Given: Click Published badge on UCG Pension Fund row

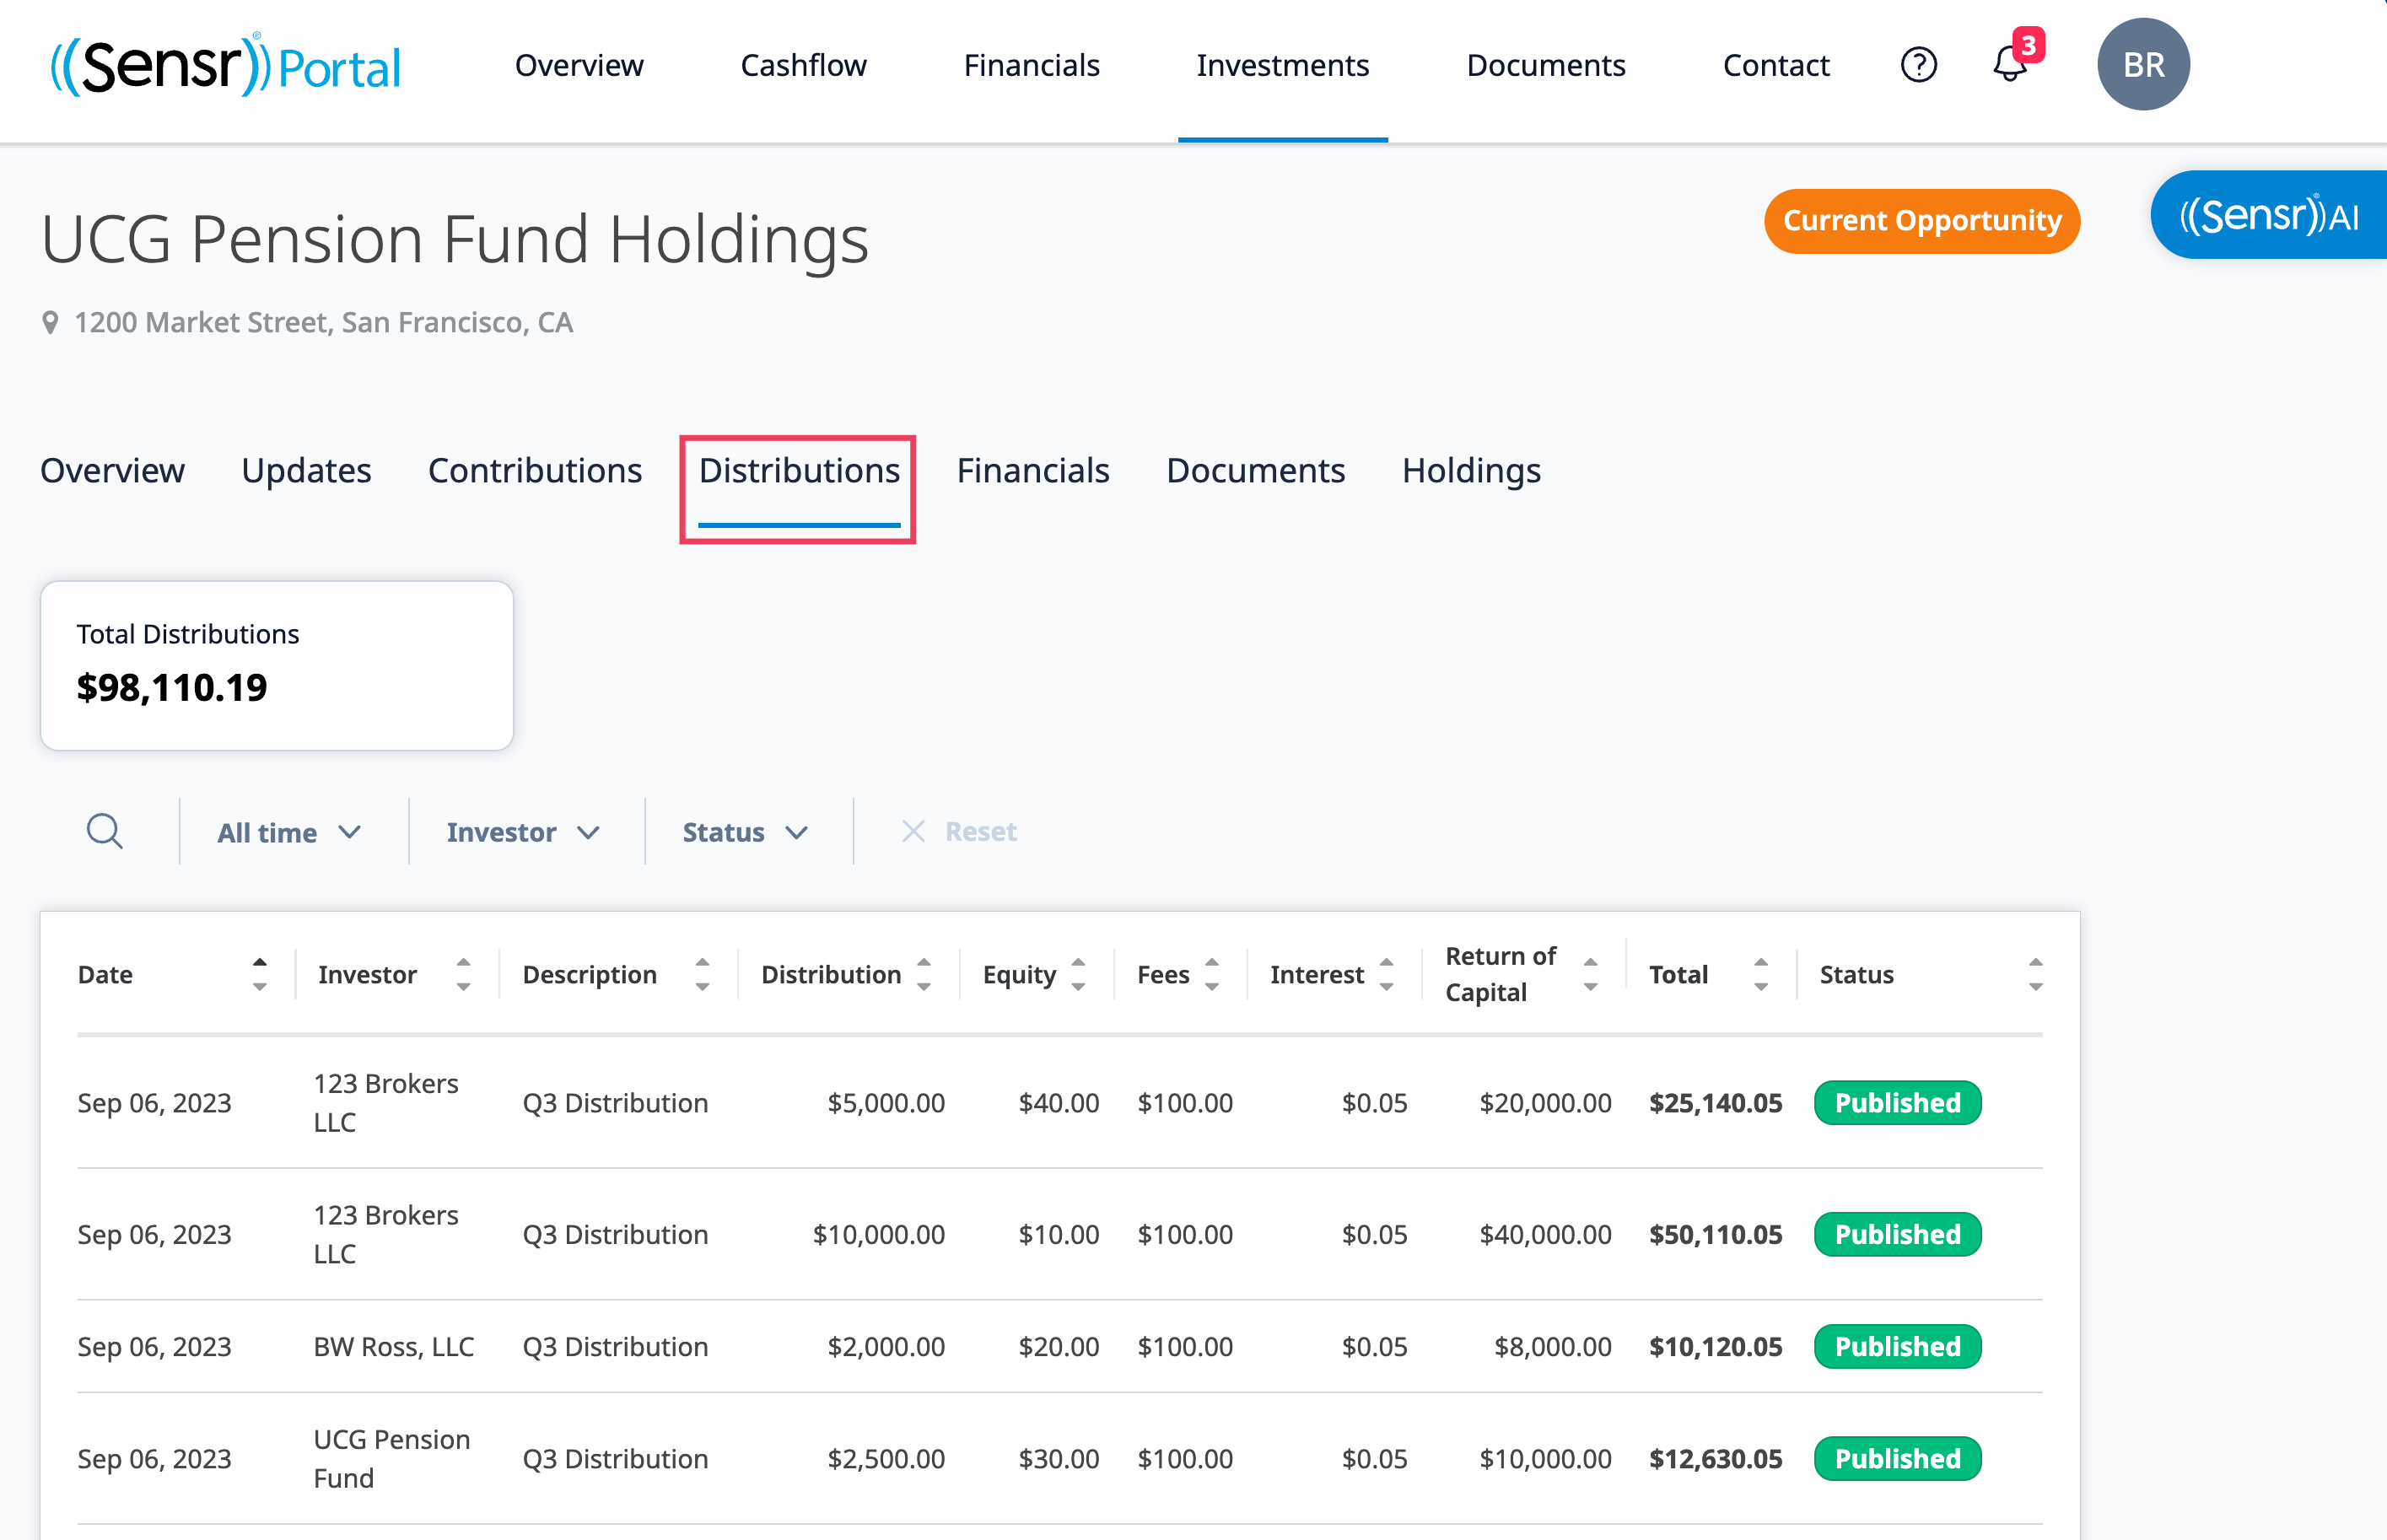Looking at the screenshot, I should click(x=1897, y=1458).
